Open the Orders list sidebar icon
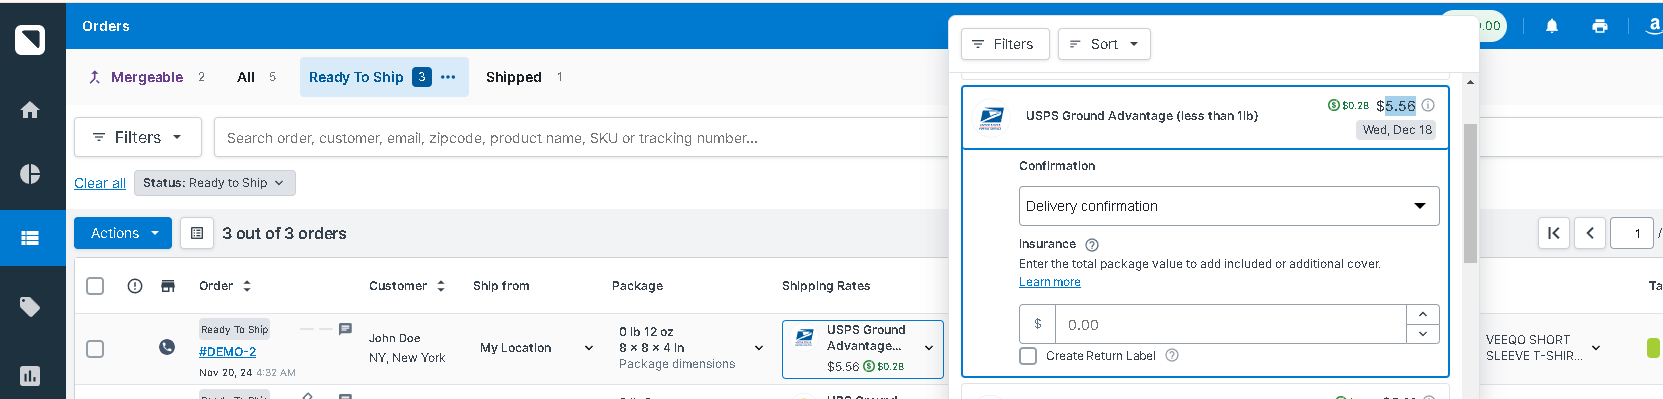 (x=30, y=238)
